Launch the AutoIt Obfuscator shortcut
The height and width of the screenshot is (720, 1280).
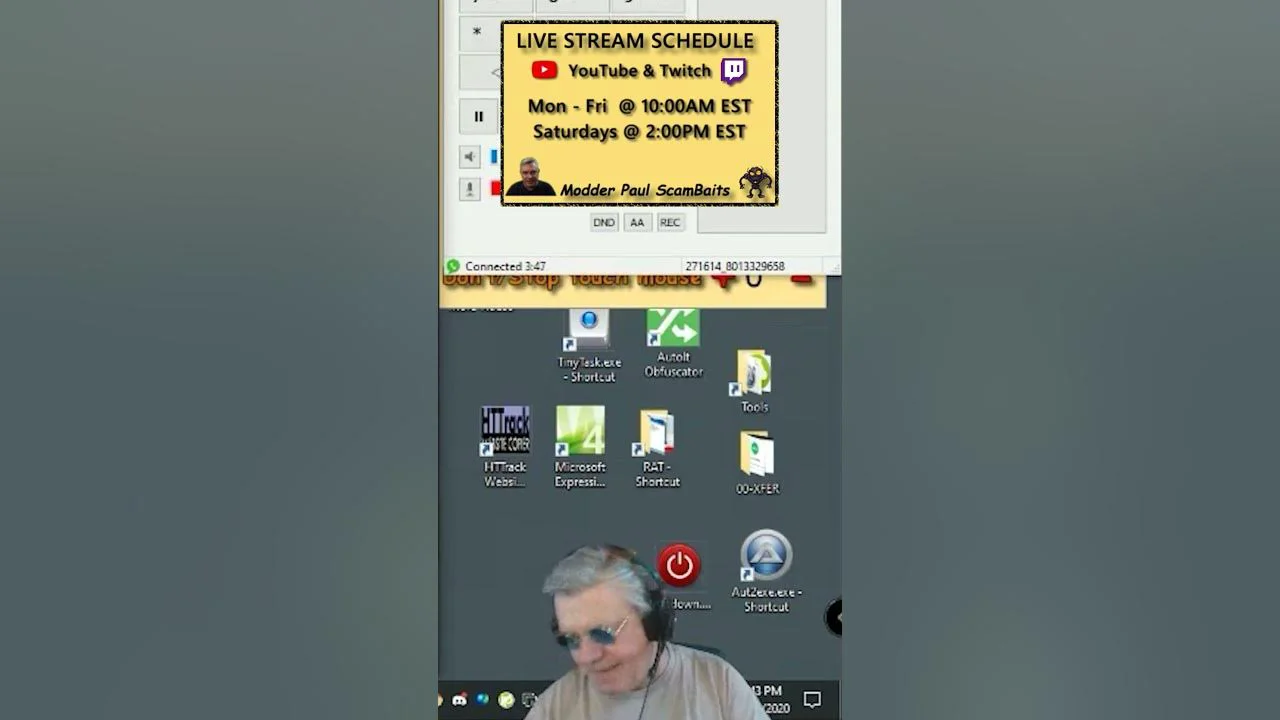(x=673, y=332)
